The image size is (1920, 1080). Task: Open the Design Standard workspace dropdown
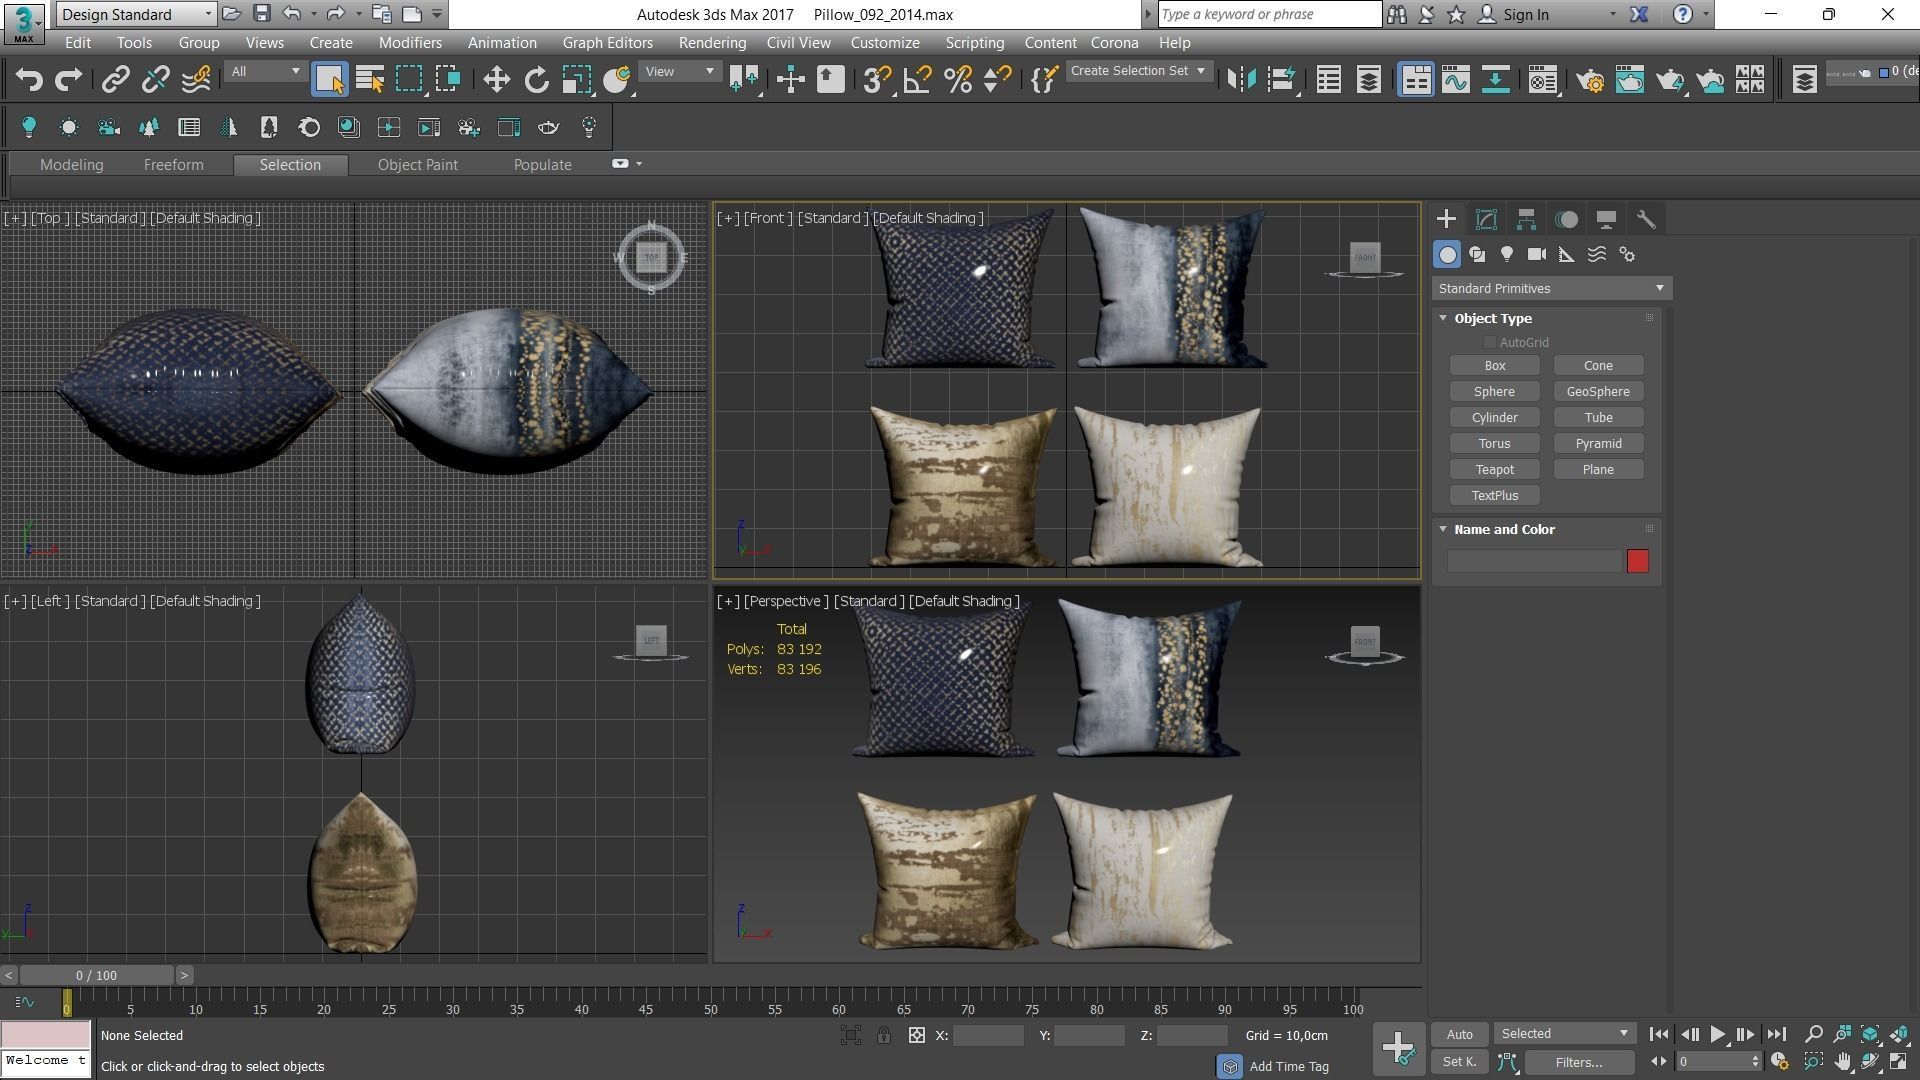click(136, 14)
